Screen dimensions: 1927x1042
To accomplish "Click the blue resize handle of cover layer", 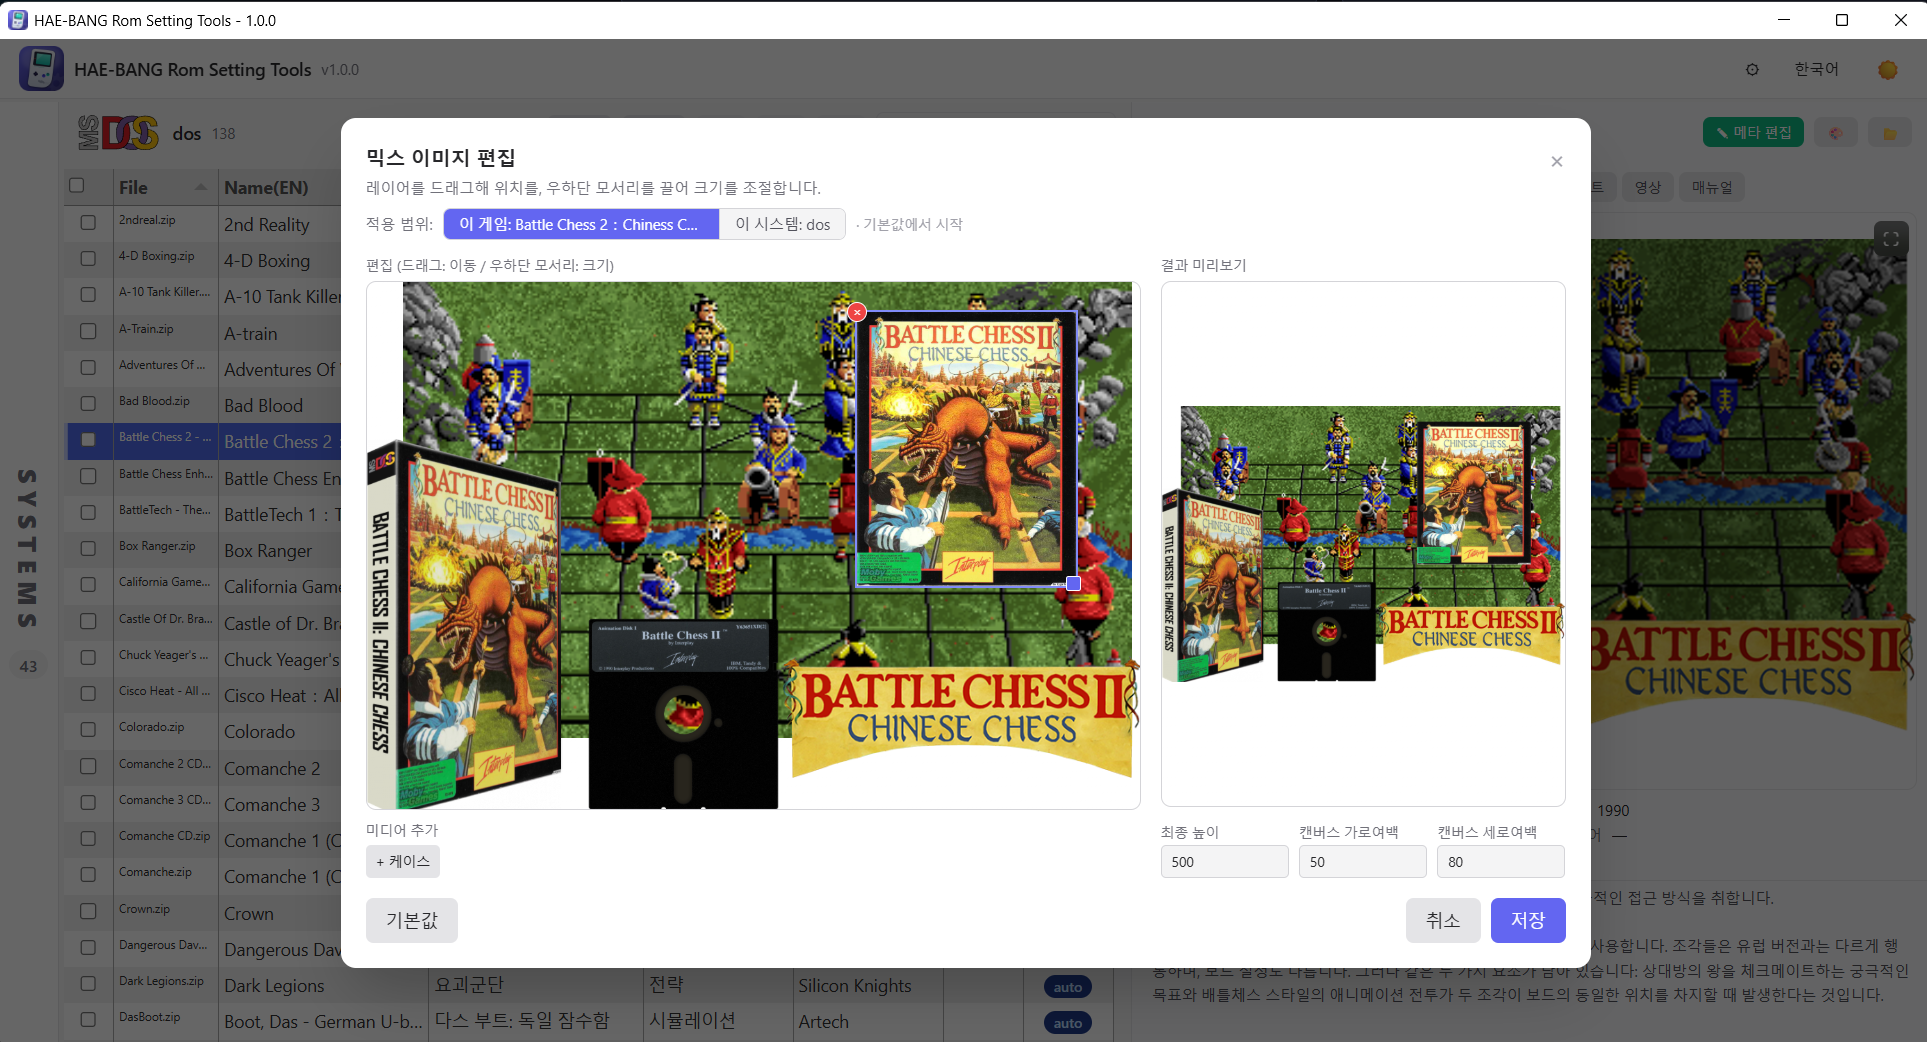I will pyautogui.click(x=1073, y=583).
